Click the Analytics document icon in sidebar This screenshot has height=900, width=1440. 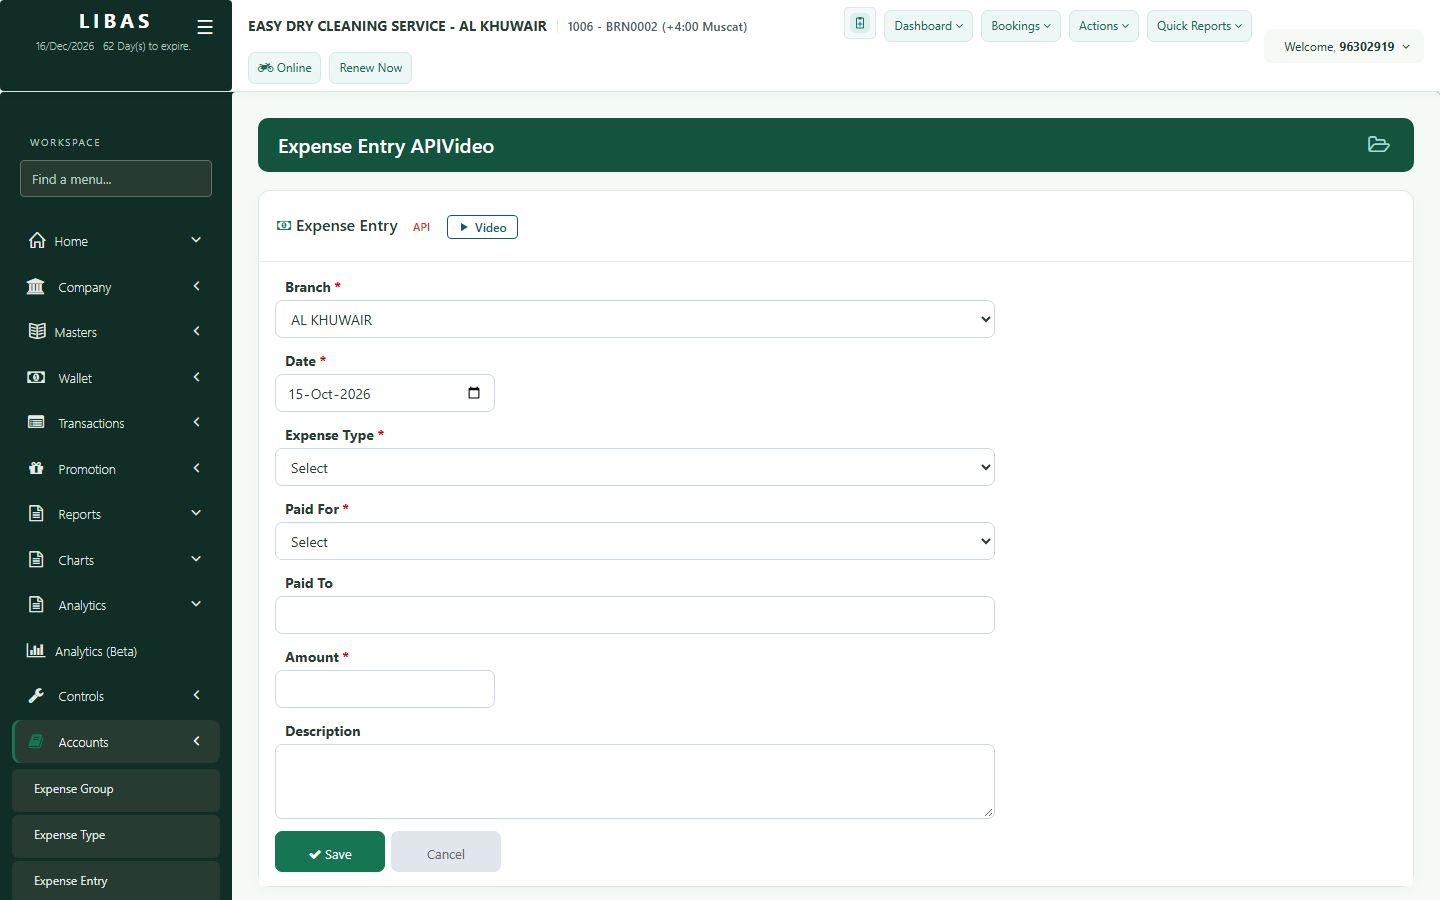(x=36, y=604)
